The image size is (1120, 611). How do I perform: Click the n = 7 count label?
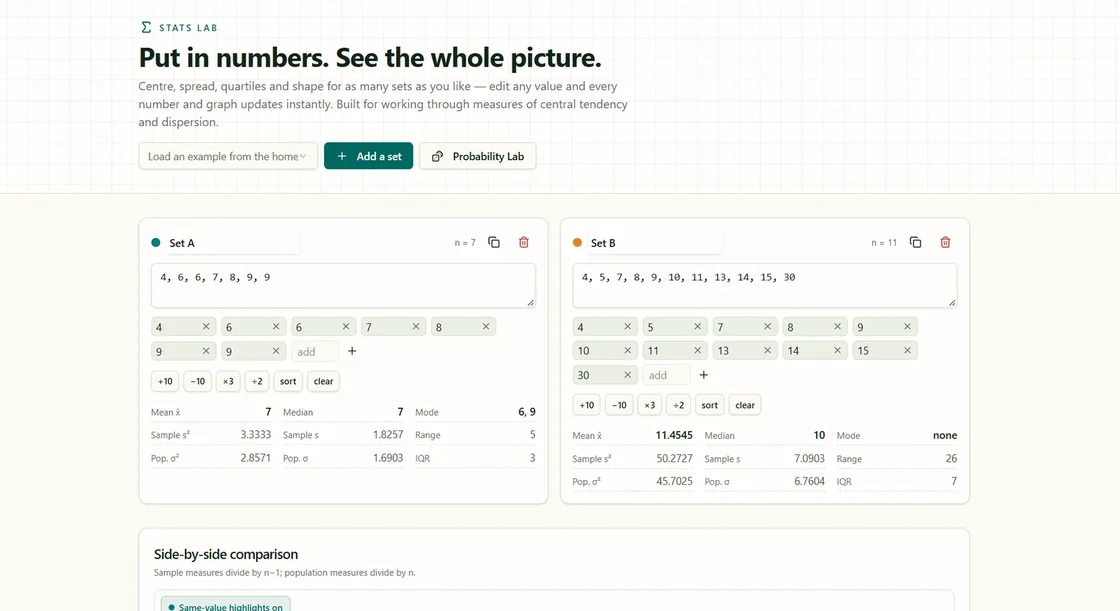465,243
